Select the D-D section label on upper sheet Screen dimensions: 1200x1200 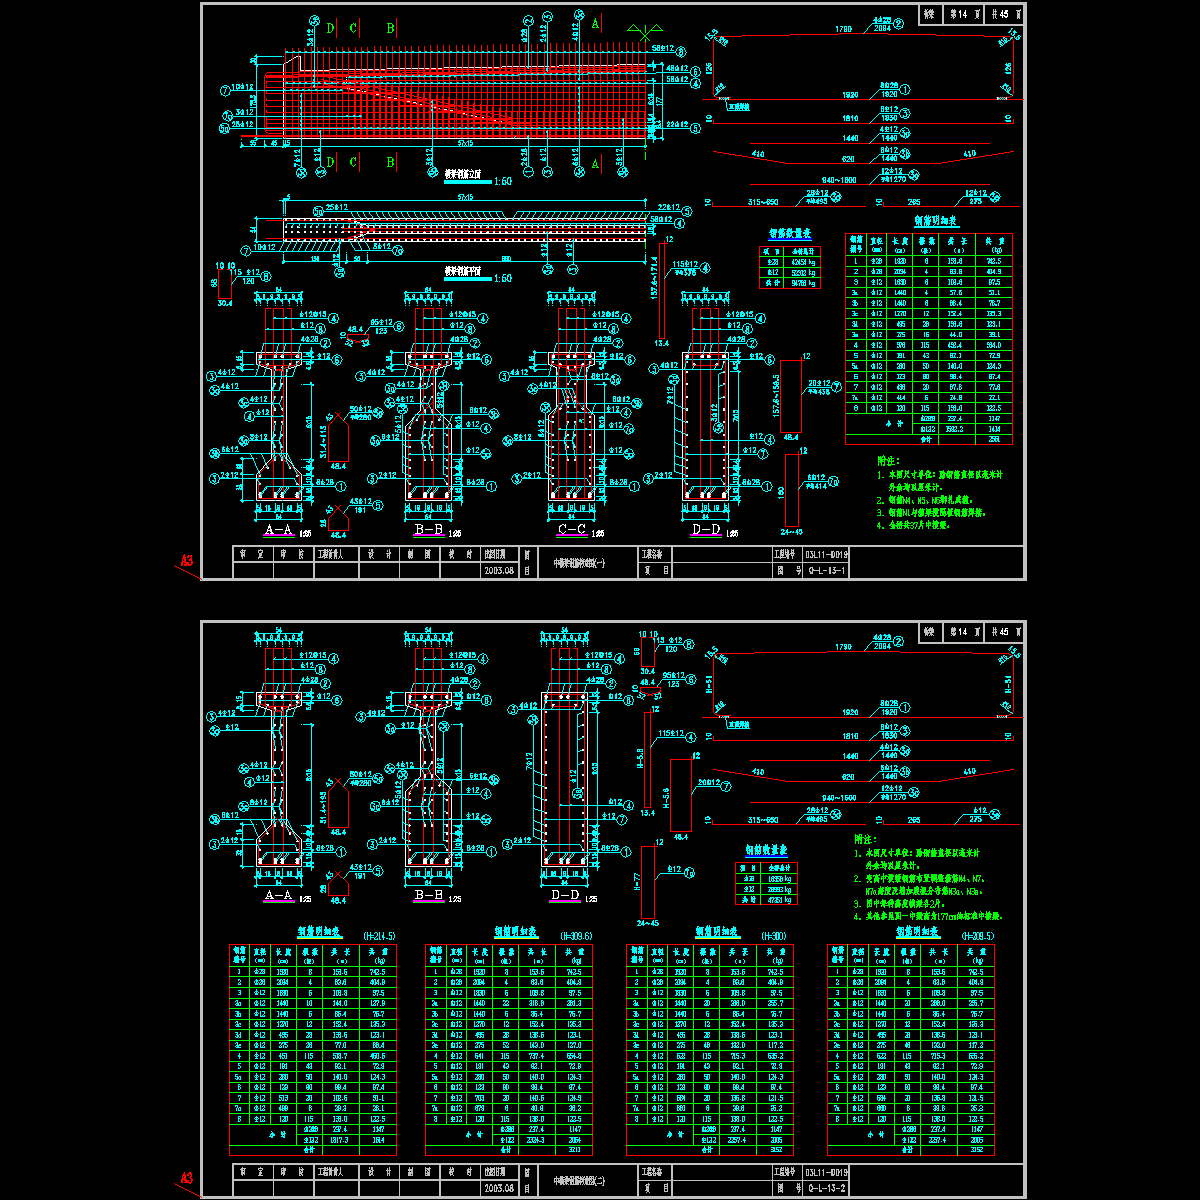coord(706,529)
